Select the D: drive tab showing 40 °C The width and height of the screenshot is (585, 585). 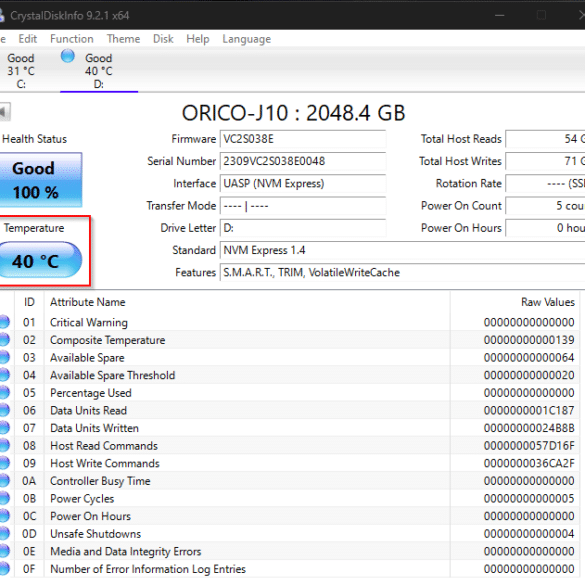click(99, 71)
